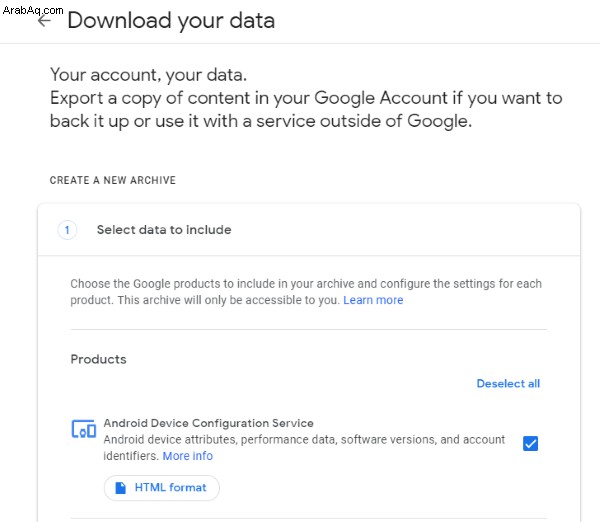Click the Products section heading
Viewport: 600px width, 522px height.
pos(98,359)
